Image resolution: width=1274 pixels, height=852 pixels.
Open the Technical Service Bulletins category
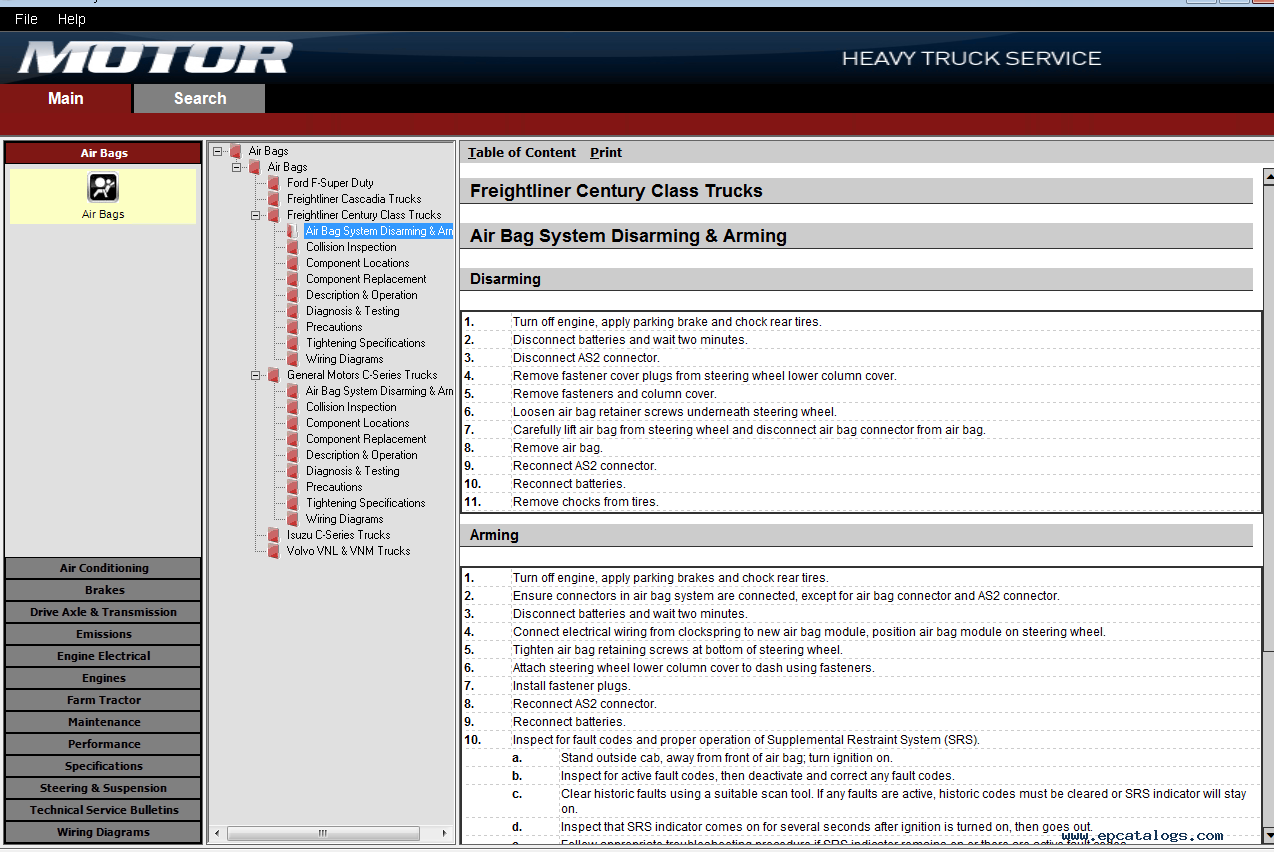(104, 810)
